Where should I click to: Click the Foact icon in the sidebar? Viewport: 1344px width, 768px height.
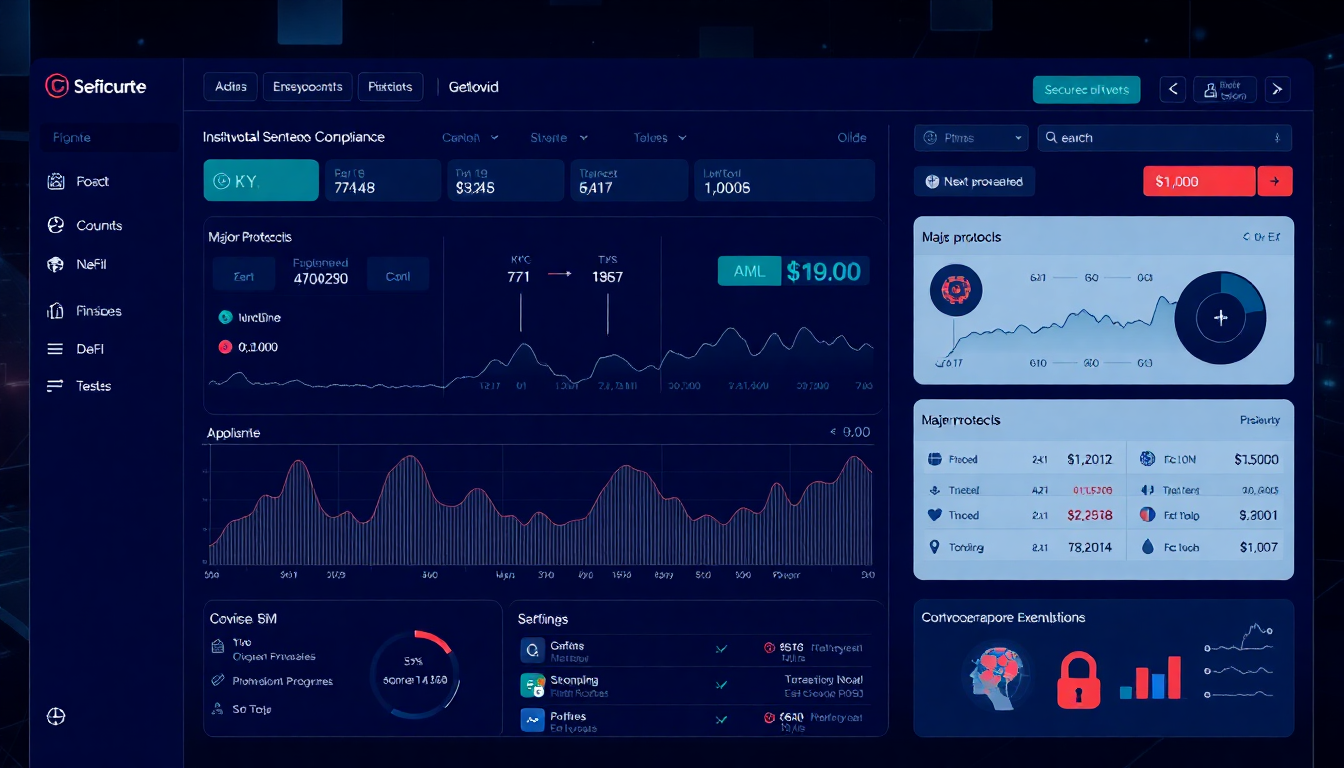pos(56,182)
